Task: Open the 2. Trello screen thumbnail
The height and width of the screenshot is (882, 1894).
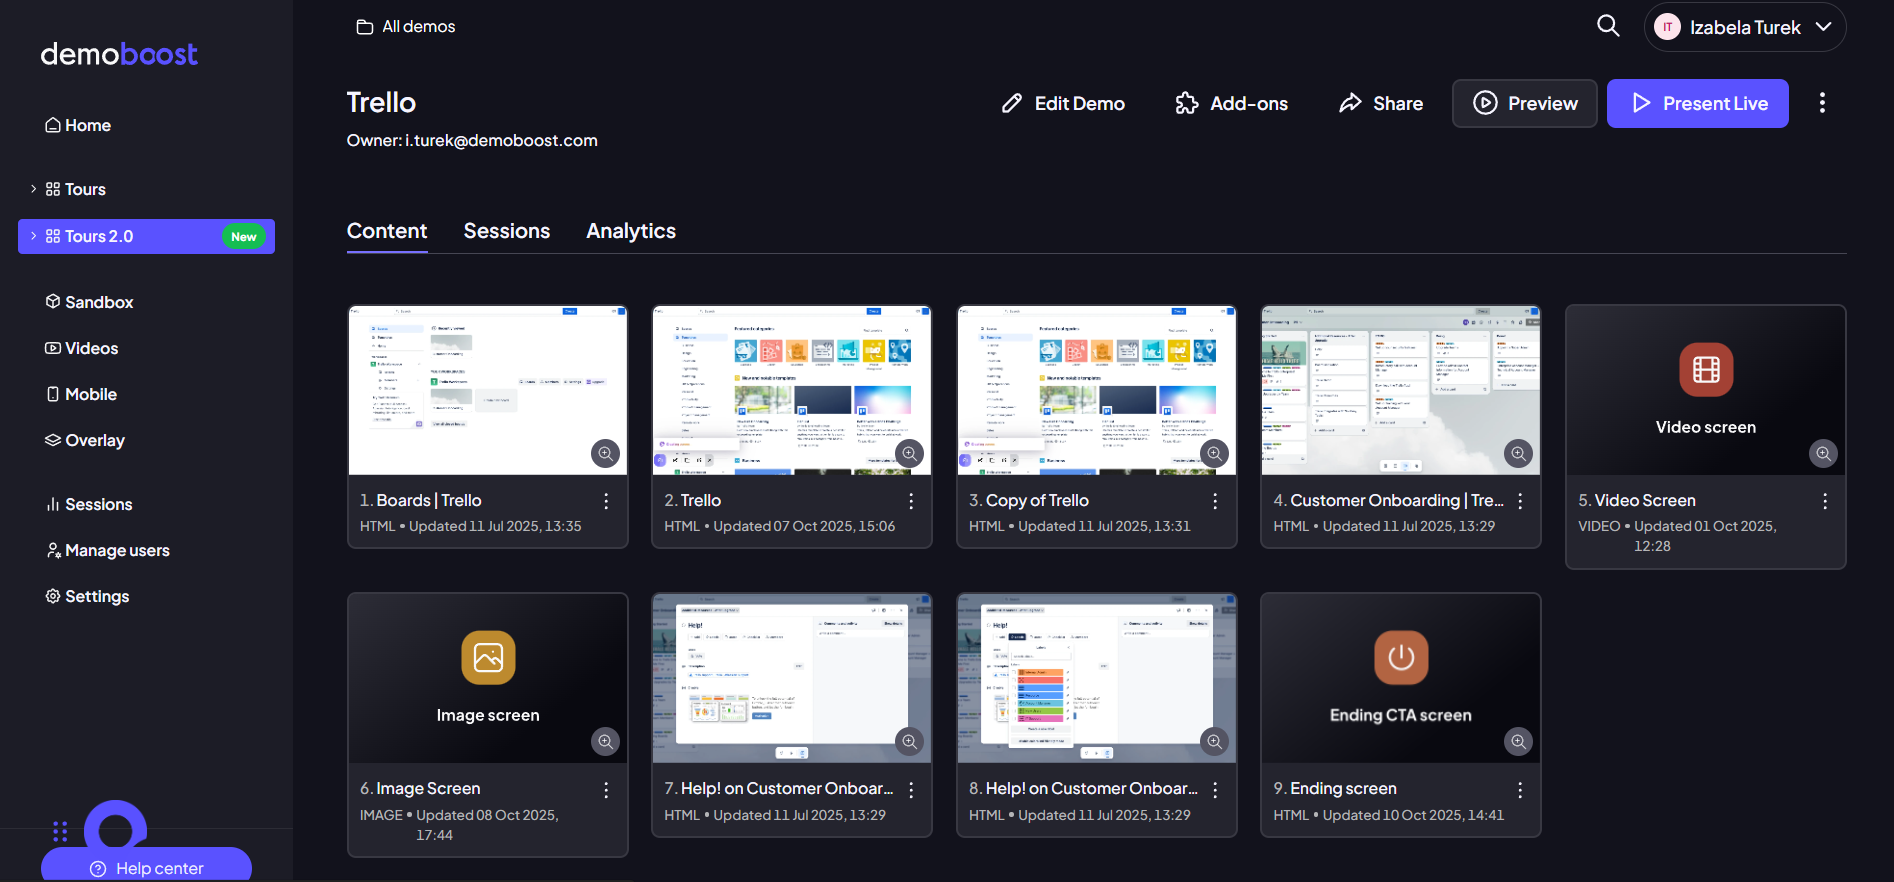Action: tap(792, 390)
